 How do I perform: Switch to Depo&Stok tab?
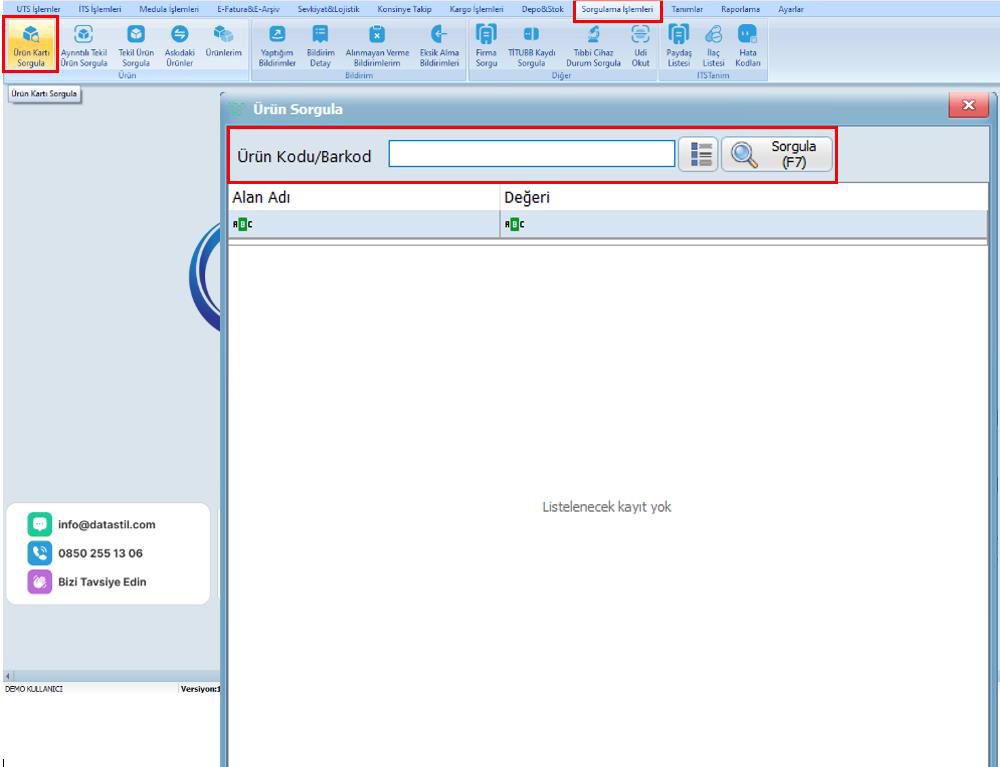click(x=543, y=8)
